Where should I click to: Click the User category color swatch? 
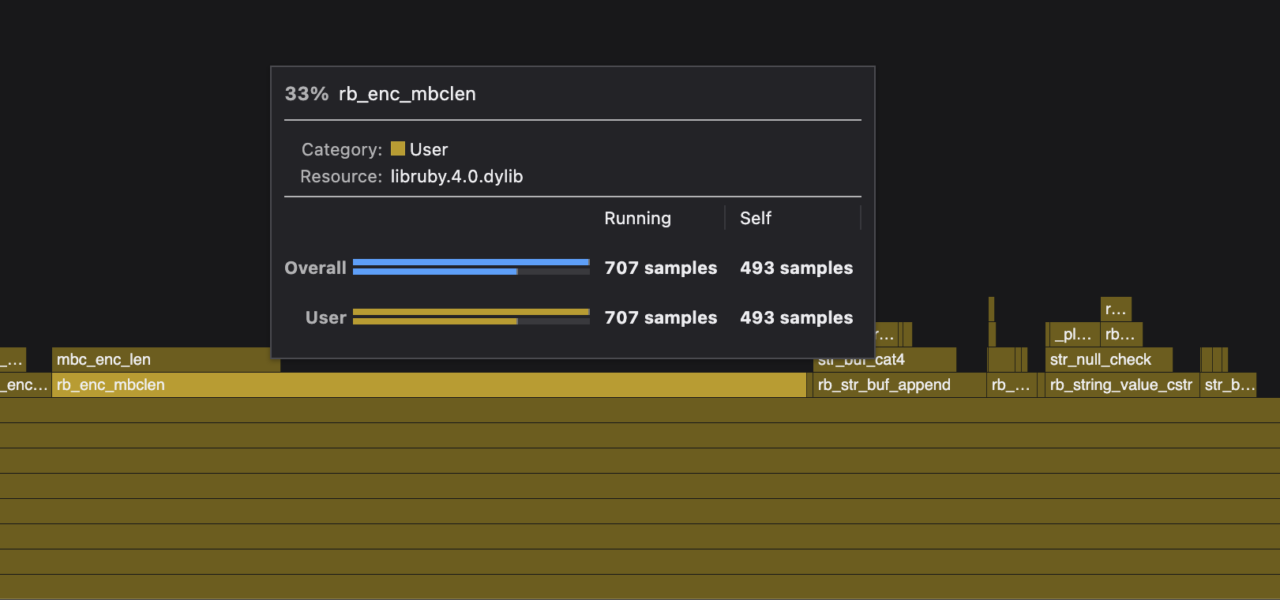(398, 149)
